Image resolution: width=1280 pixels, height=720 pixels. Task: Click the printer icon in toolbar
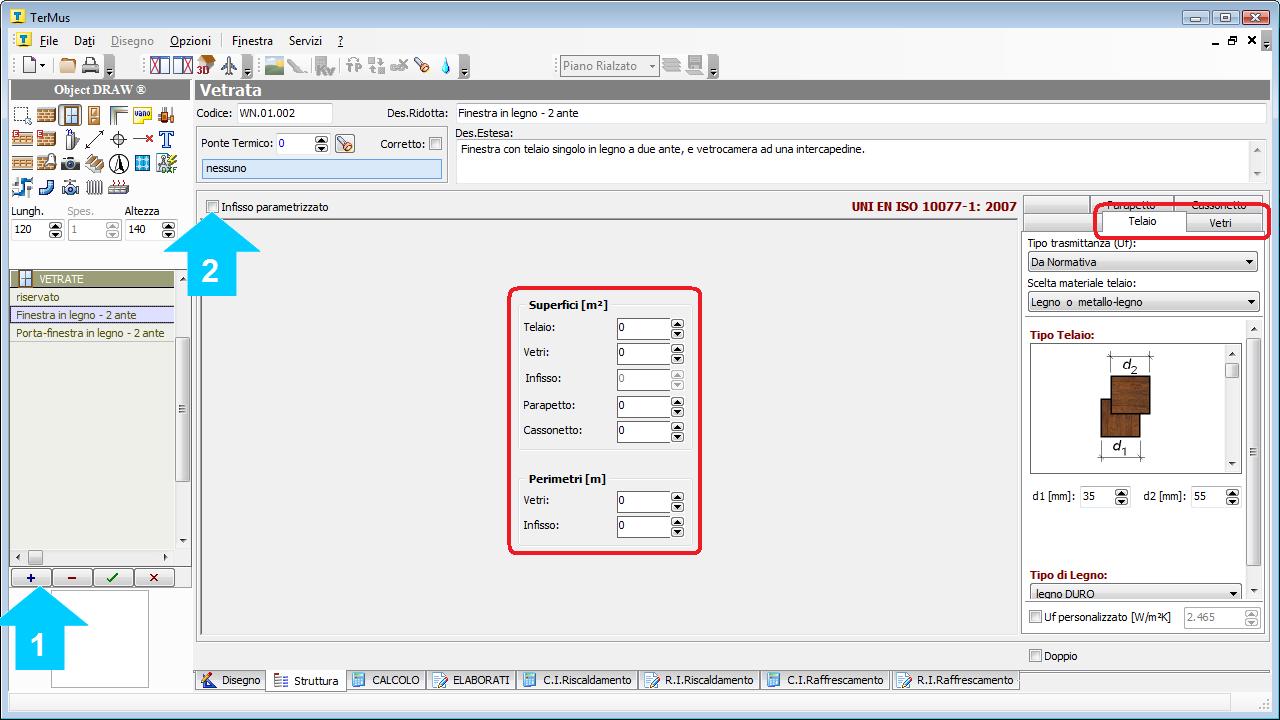click(x=90, y=66)
